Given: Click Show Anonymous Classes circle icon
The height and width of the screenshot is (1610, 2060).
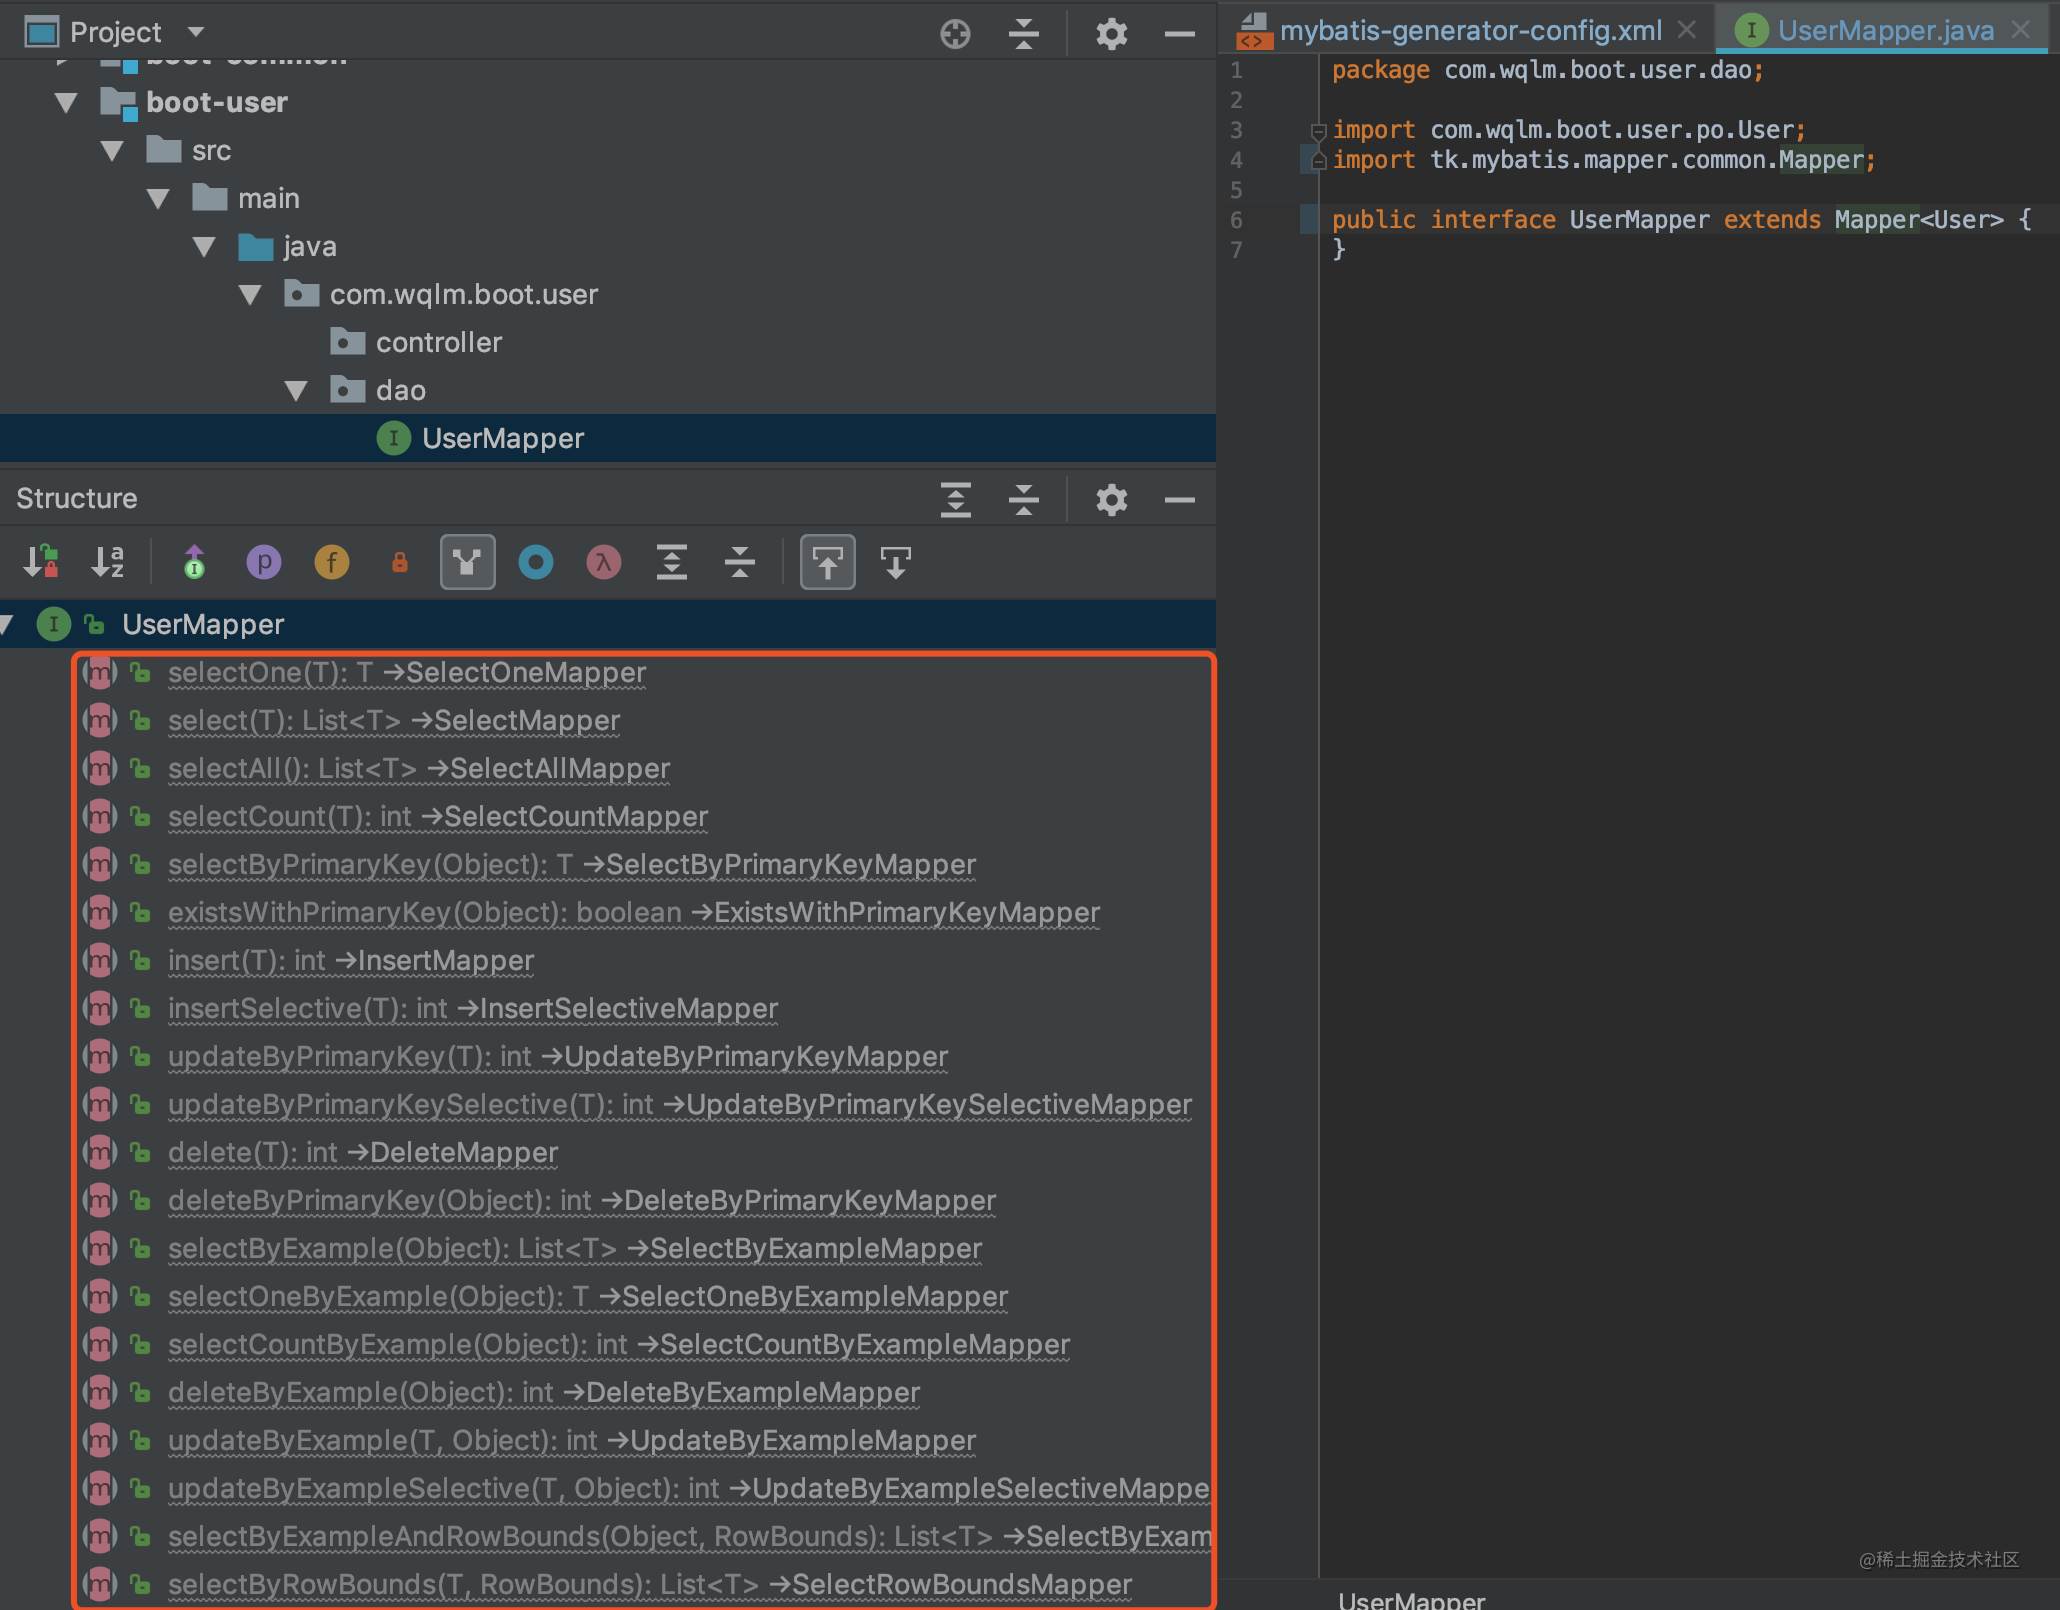Looking at the screenshot, I should coord(536,562).
